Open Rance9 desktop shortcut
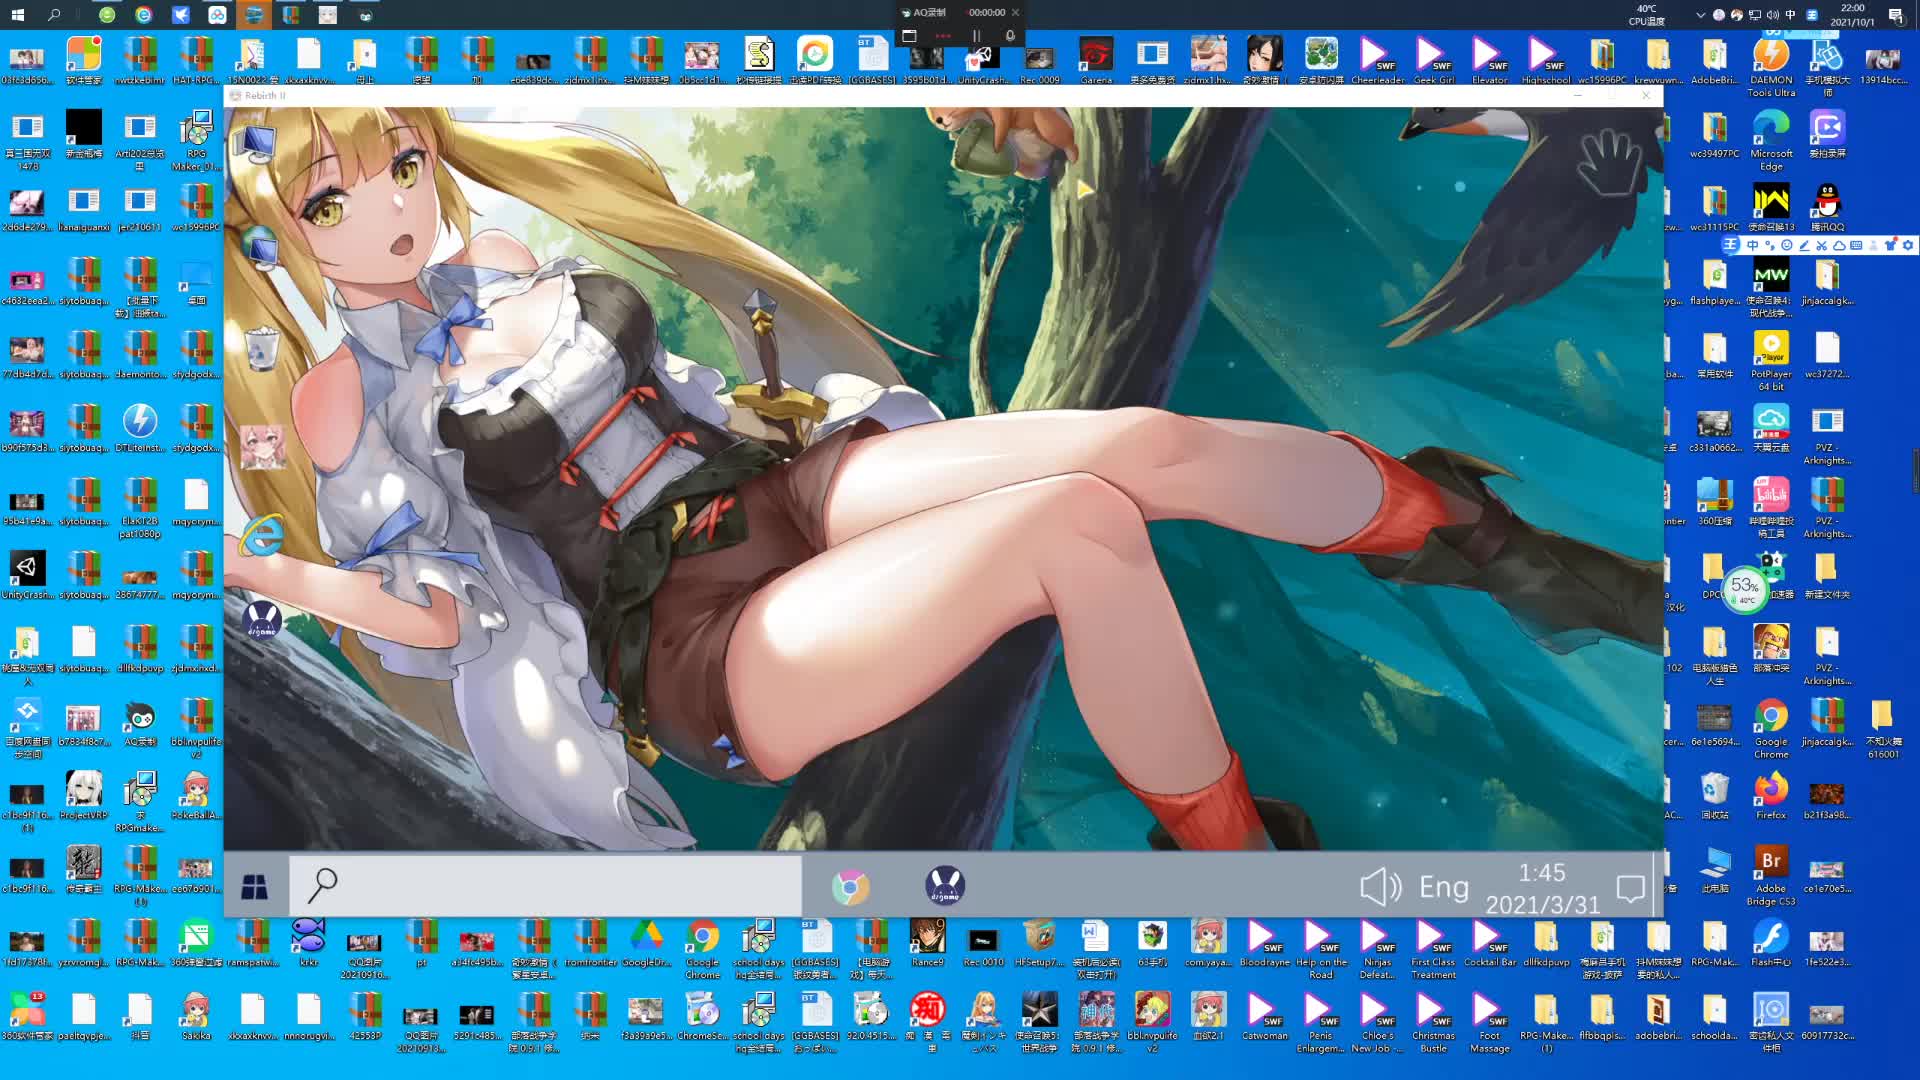Screen dimensions: 1920x1080 click(927, 942)
